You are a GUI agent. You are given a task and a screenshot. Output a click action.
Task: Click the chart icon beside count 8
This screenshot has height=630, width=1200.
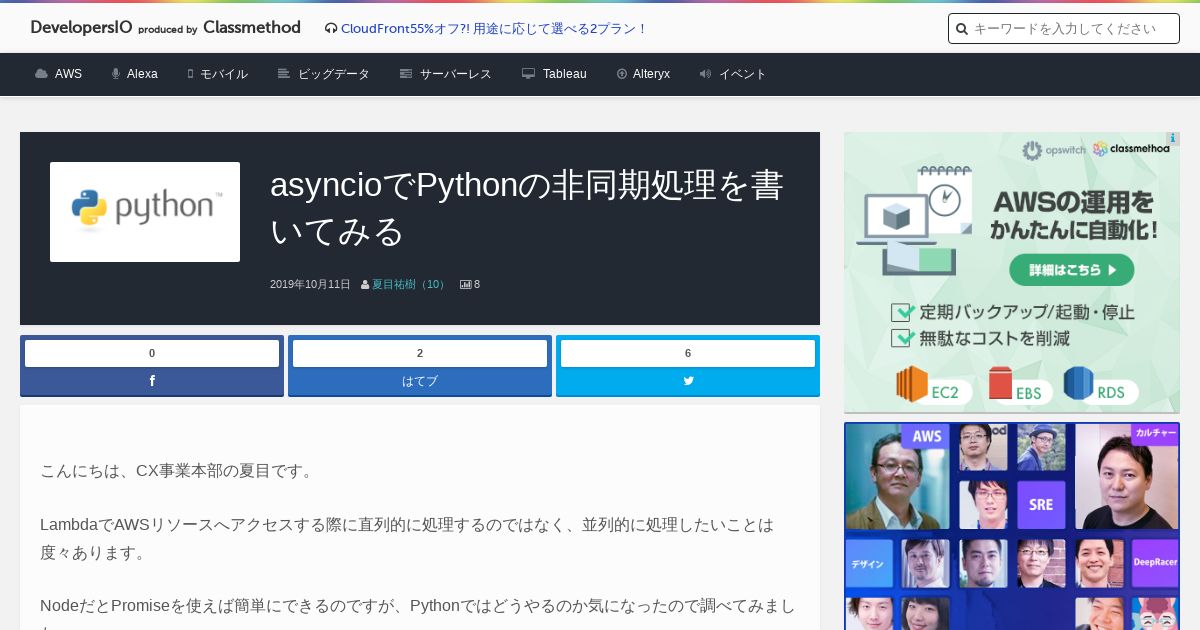tap(465, 285)
